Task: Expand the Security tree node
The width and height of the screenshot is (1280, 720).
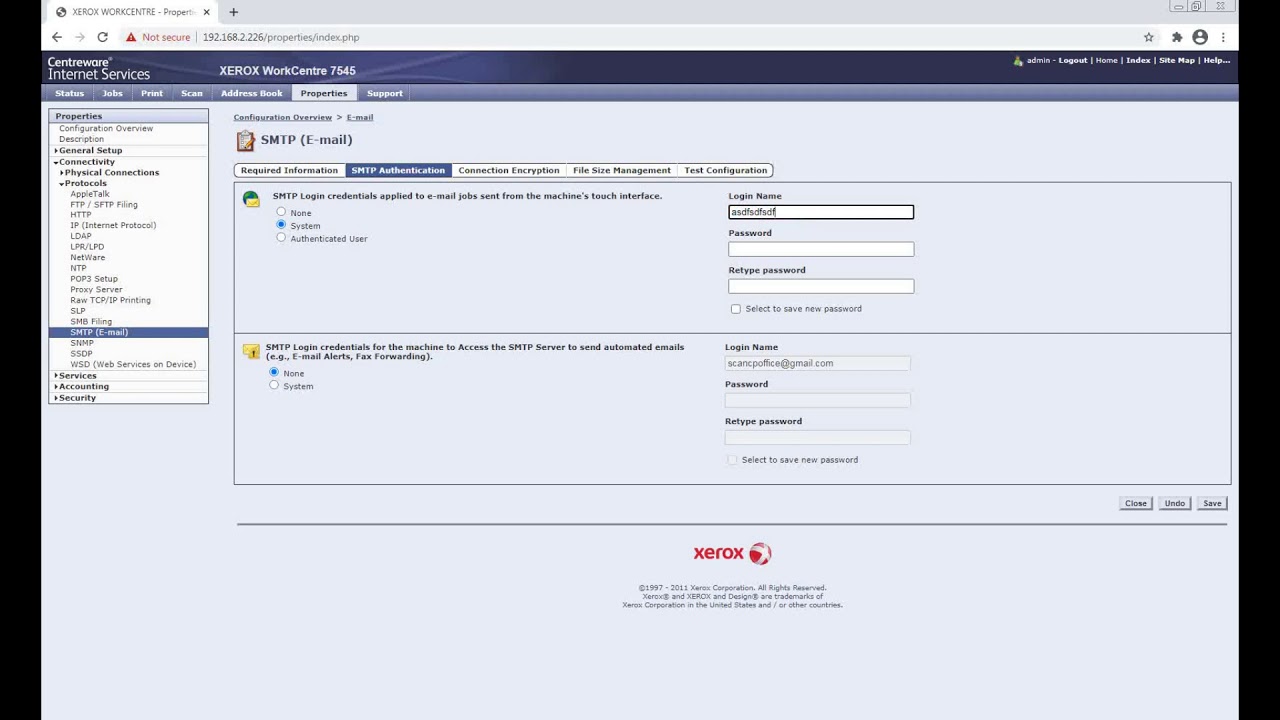Action: pos(56,398)
